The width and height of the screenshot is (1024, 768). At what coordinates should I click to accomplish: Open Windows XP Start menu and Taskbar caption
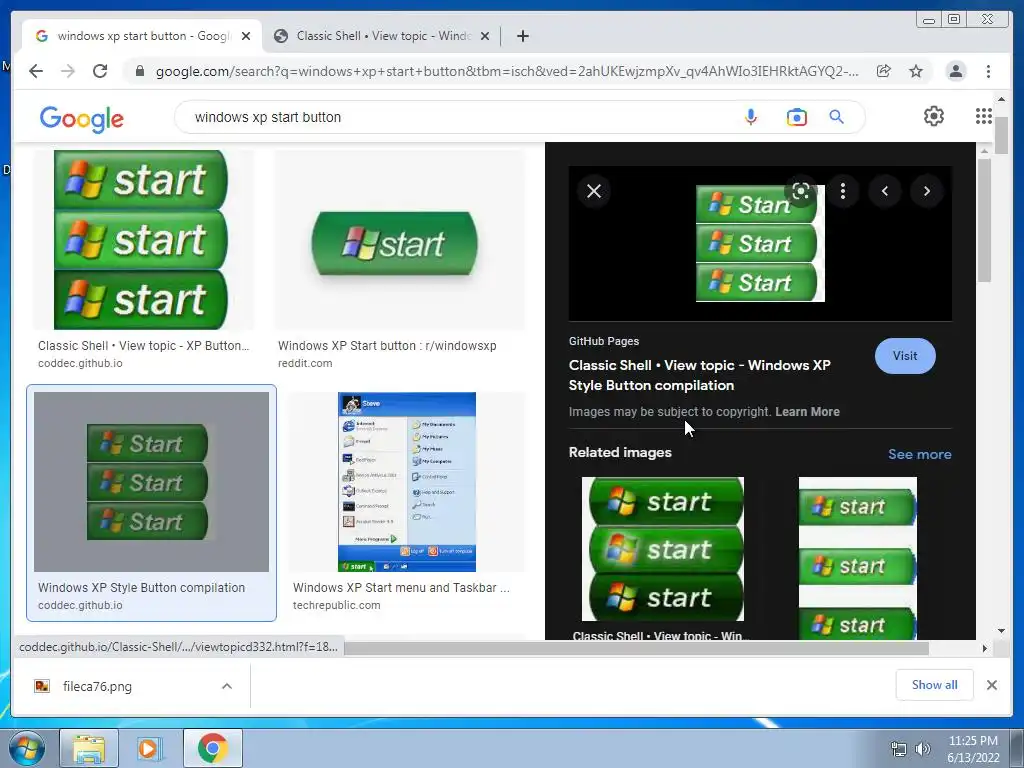[401, 588]
